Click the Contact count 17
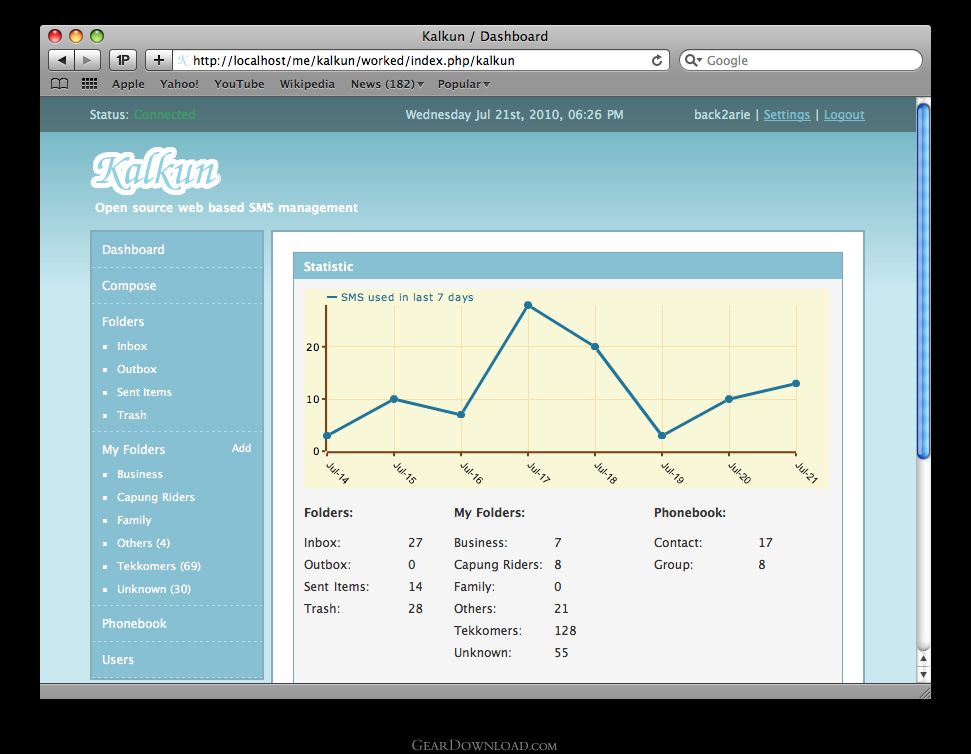971x754 pixels. 765,542
